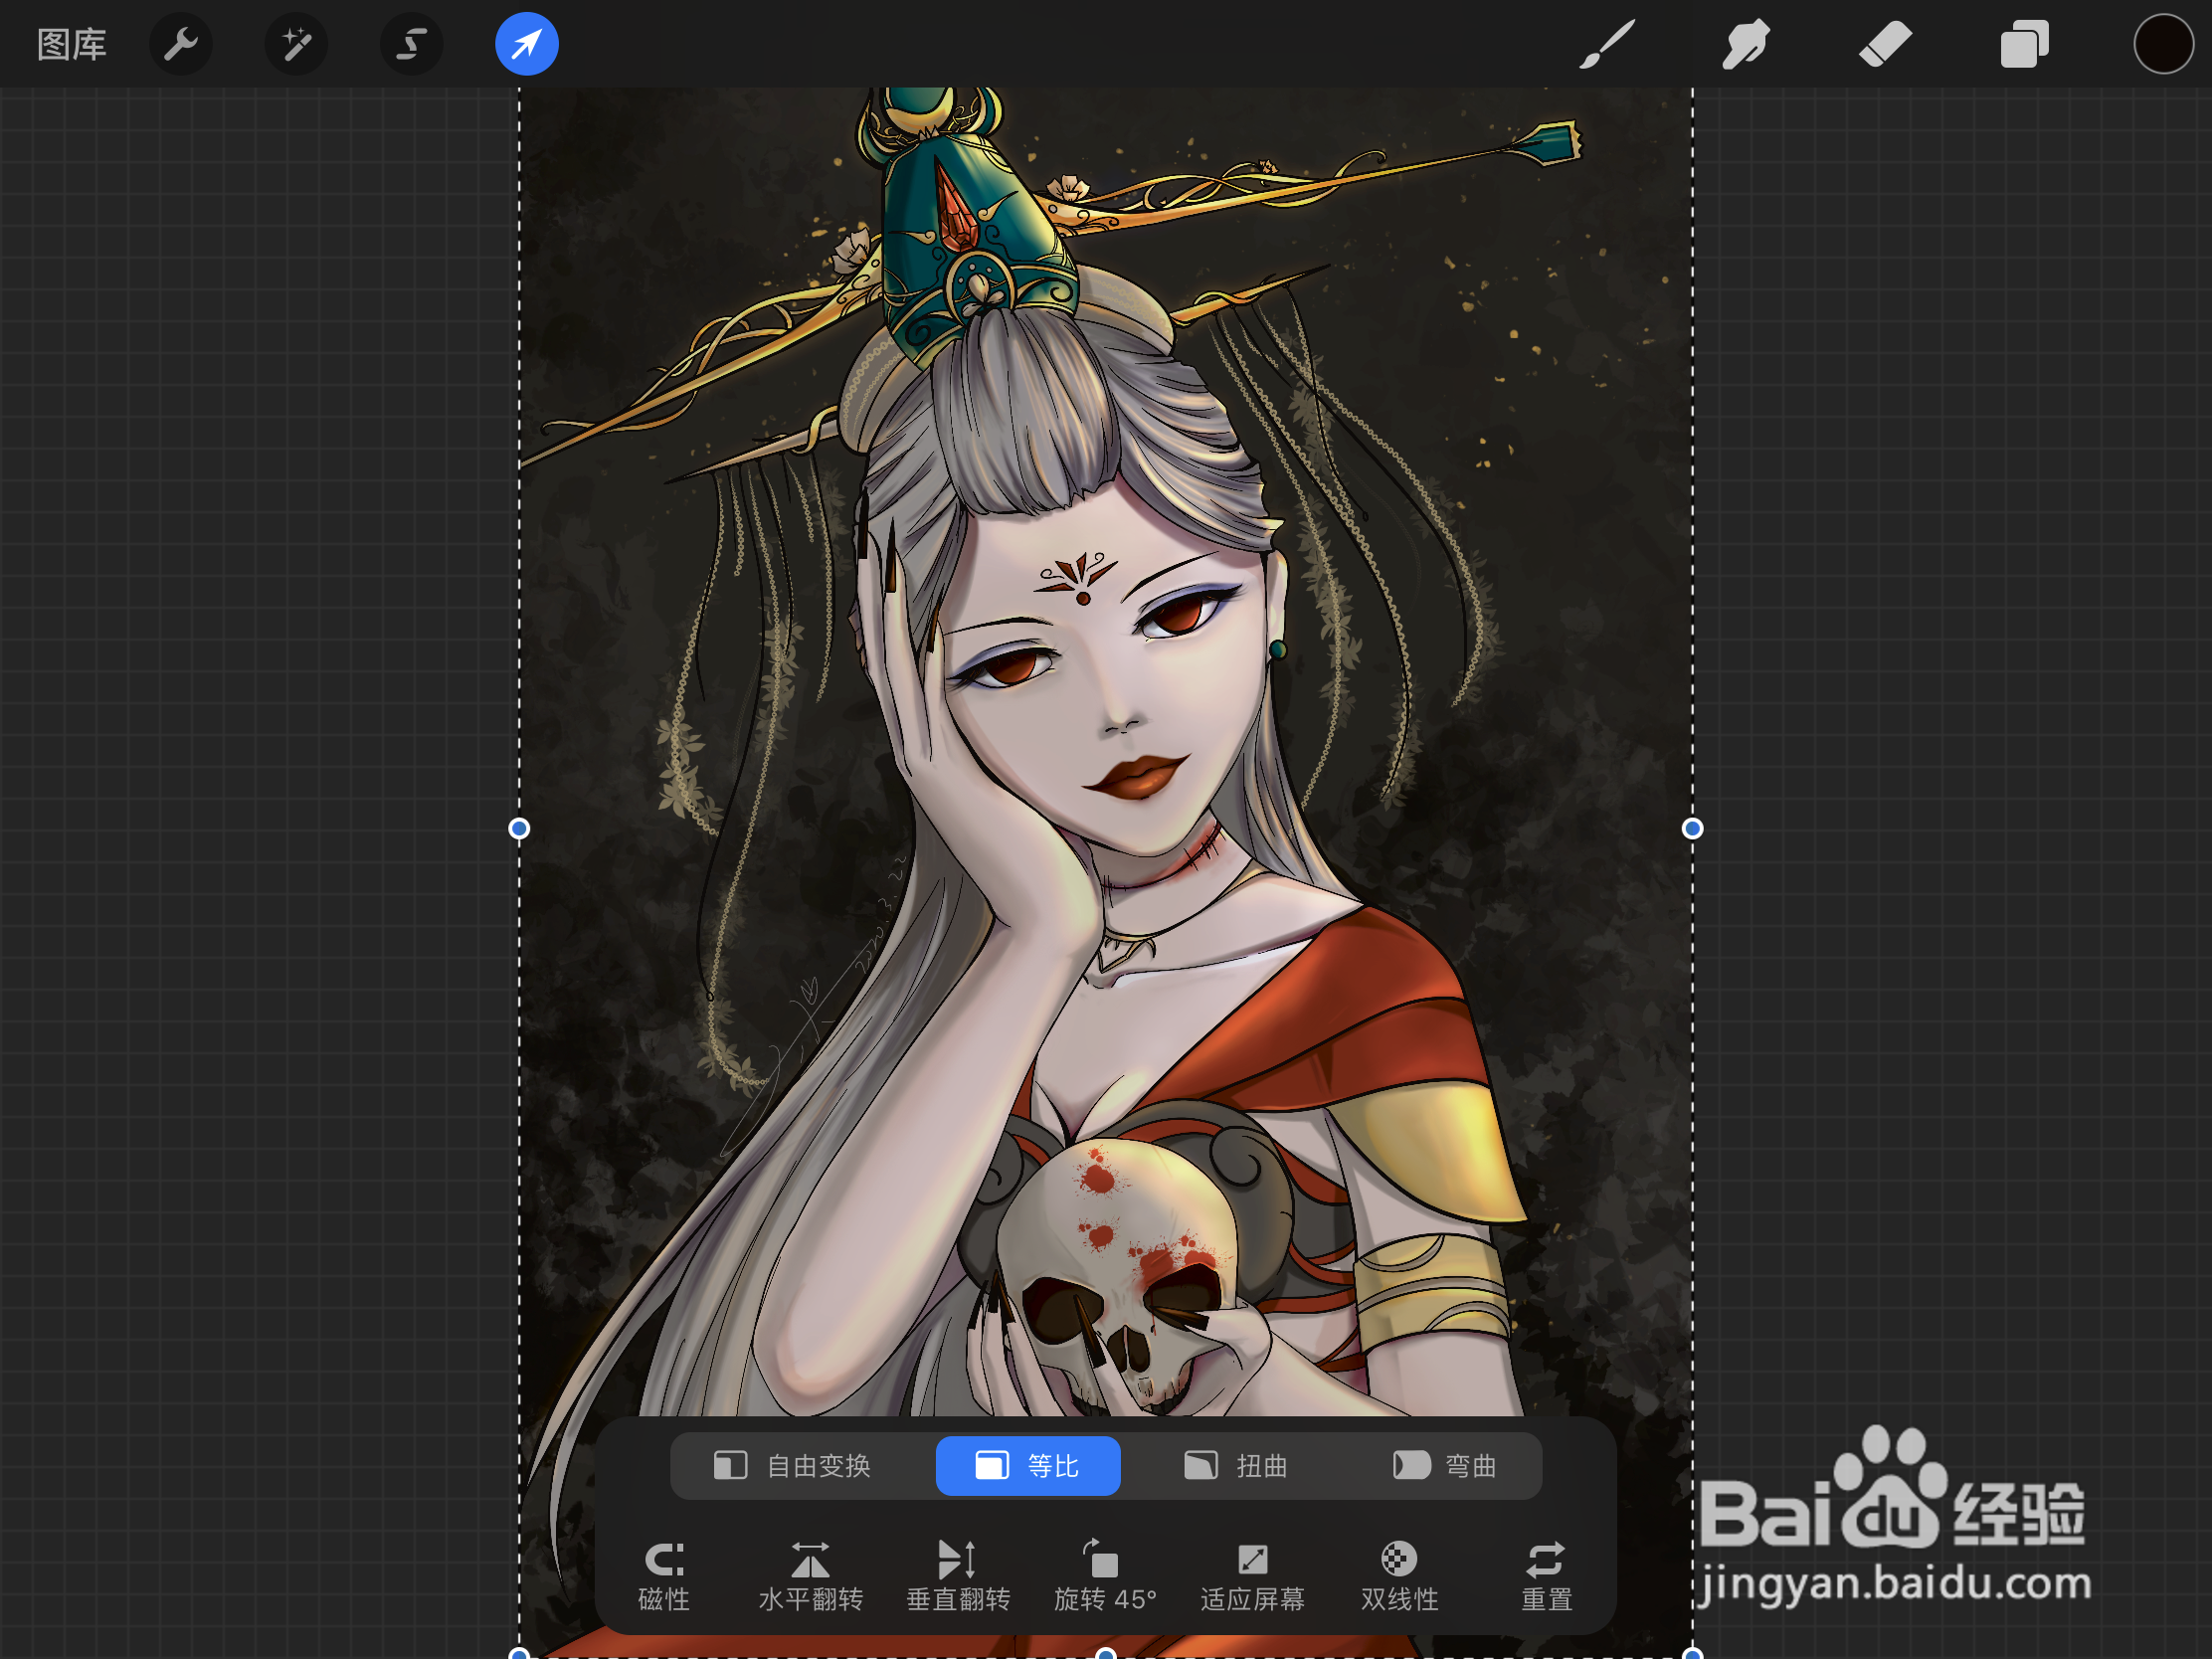Click the right middle transform handle
This screenshot has height=1659, width=2212.
tap(1692, 828)
